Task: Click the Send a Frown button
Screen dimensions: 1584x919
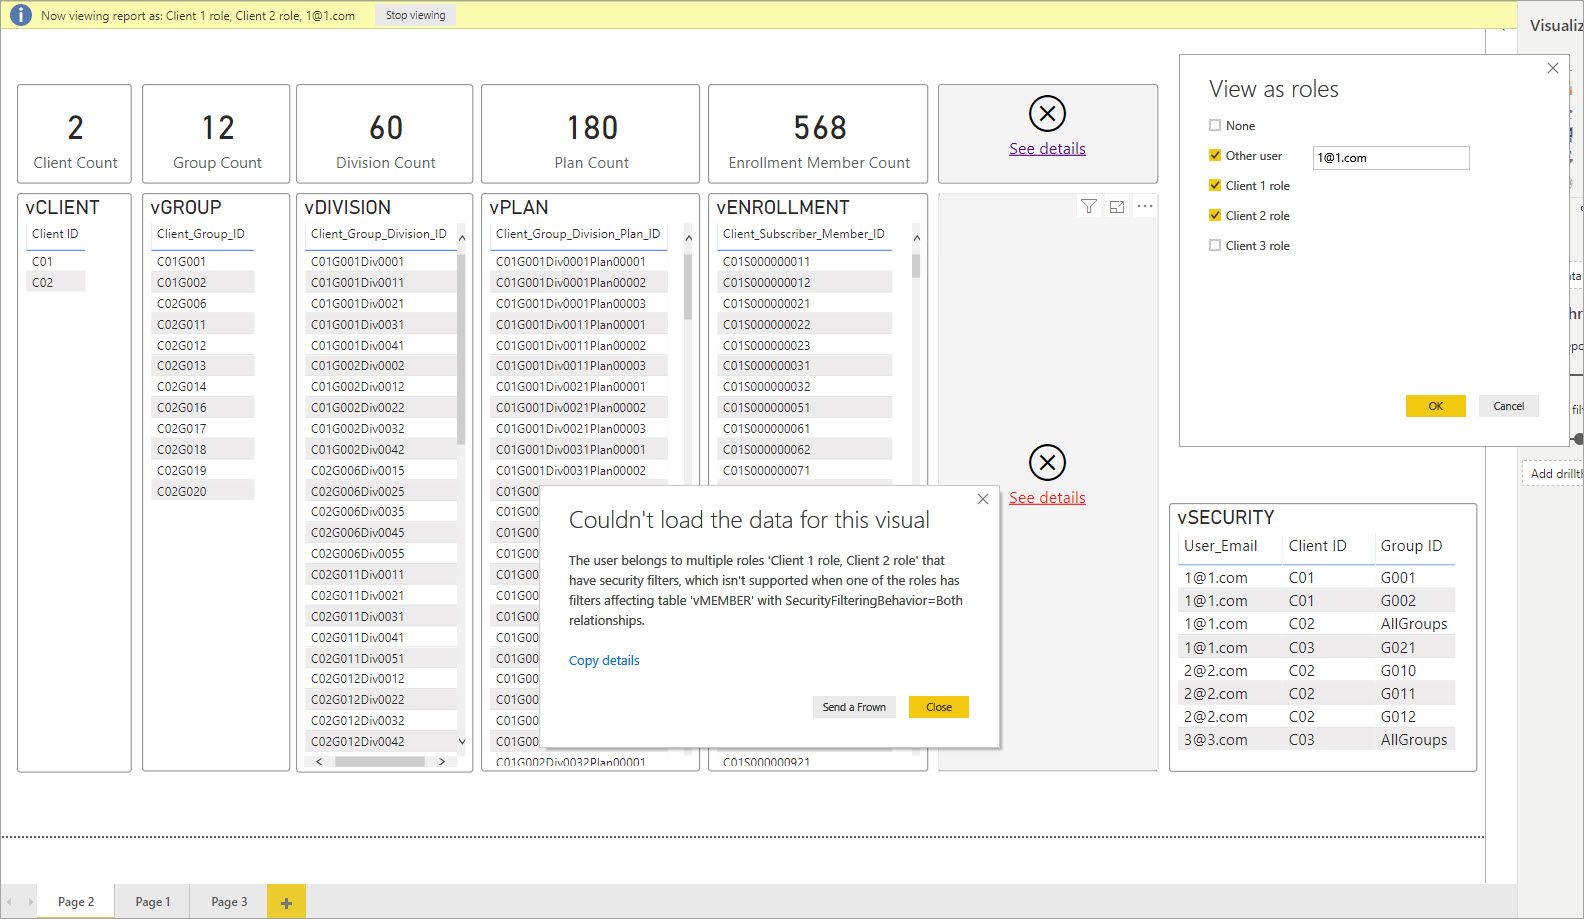Action: pyautogui.click(x=854, y=707)
